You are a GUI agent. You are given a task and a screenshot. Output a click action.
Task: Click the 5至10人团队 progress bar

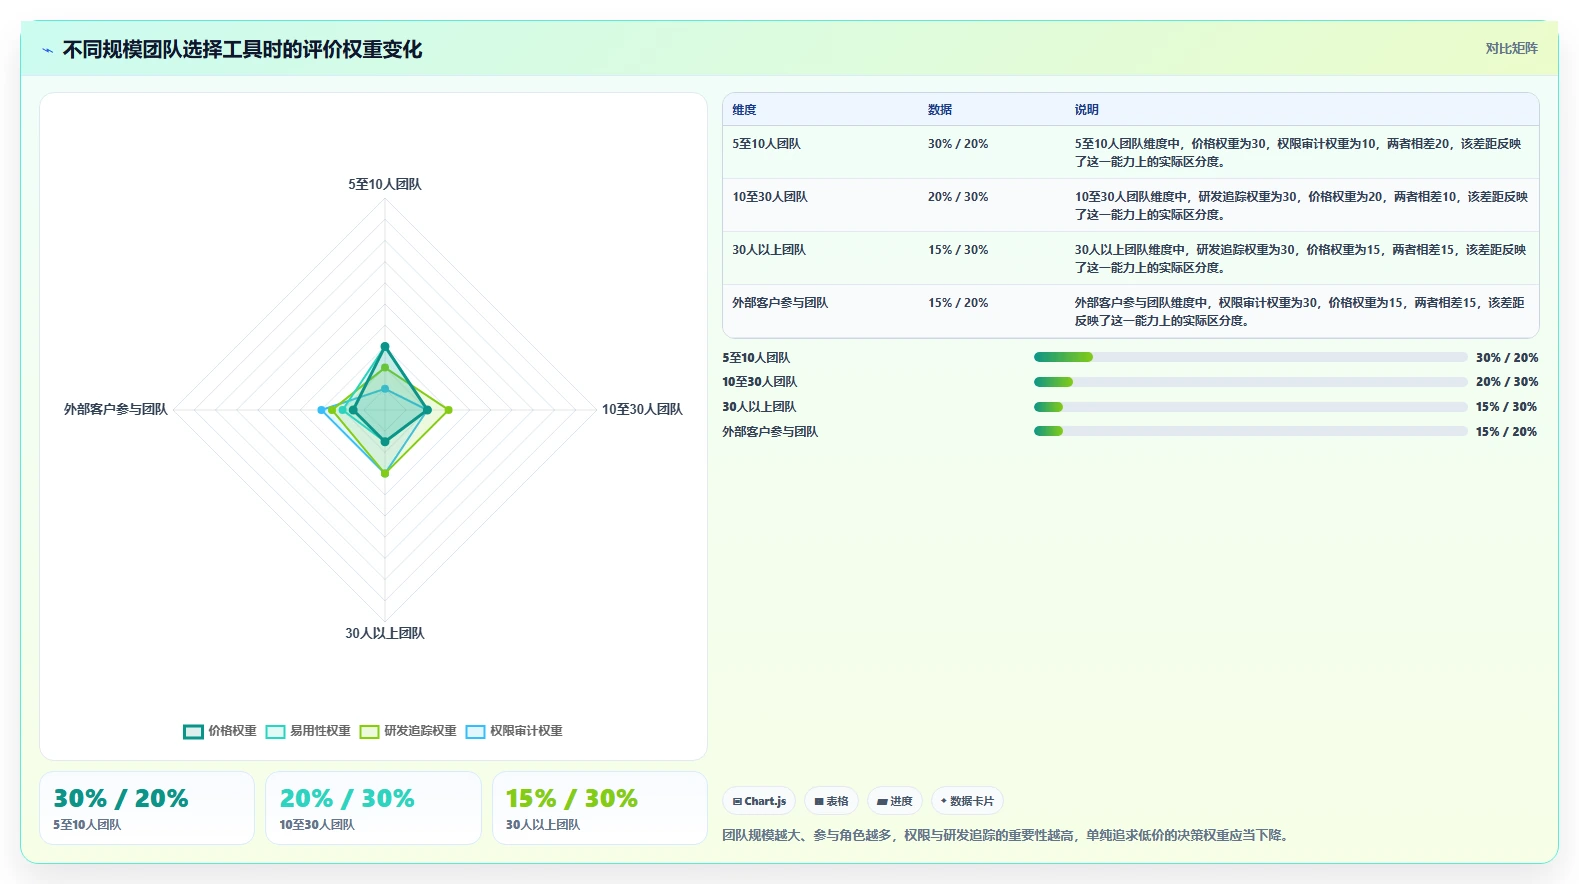[1250, 357]
